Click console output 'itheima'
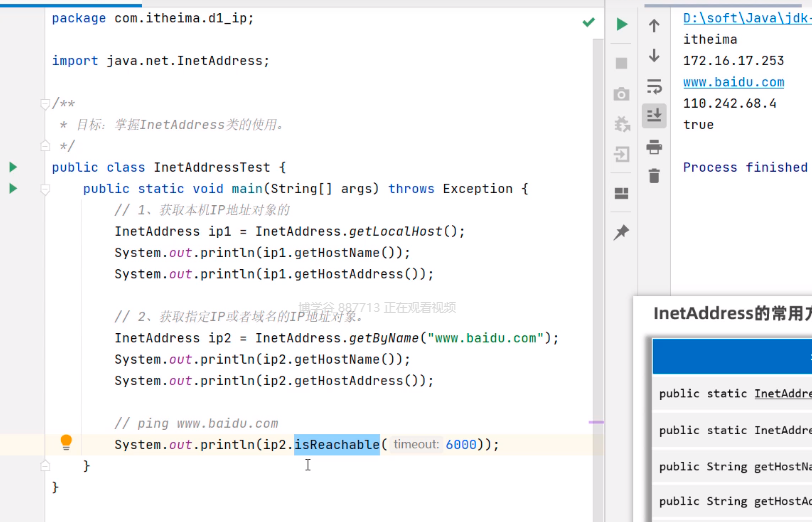 (x=710, y=39)
